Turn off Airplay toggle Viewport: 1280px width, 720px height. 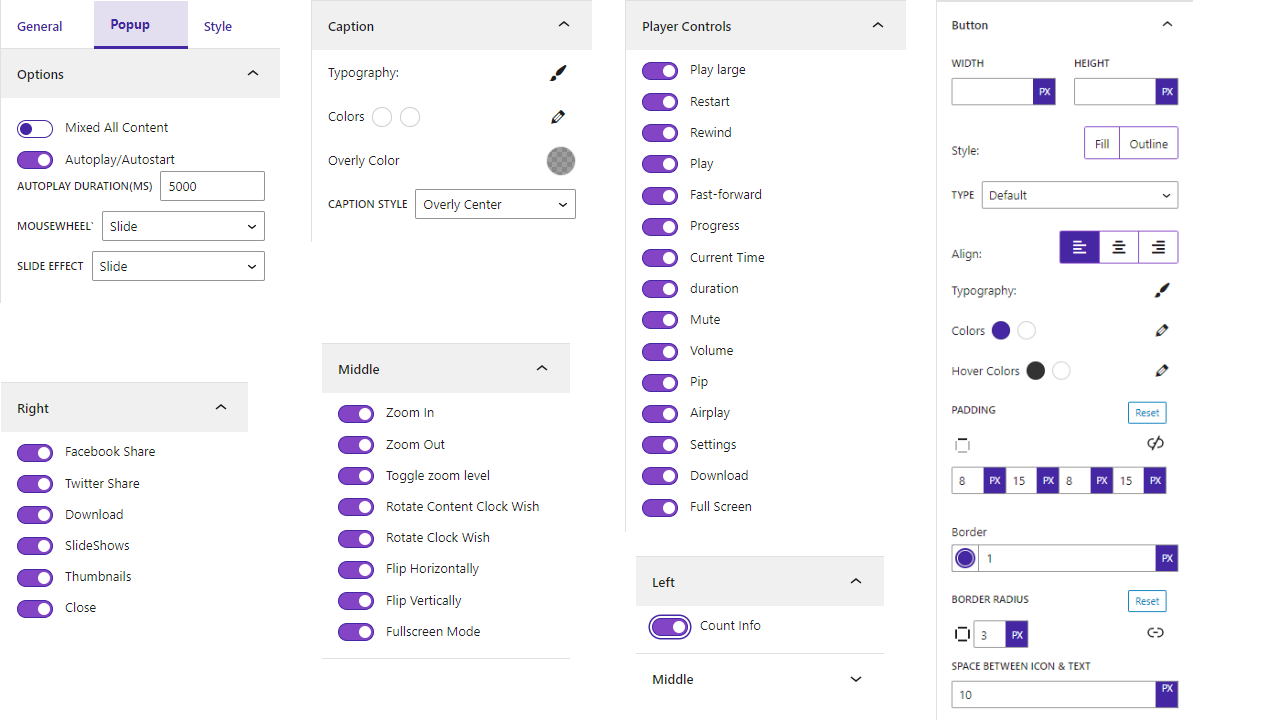(660, 414)
